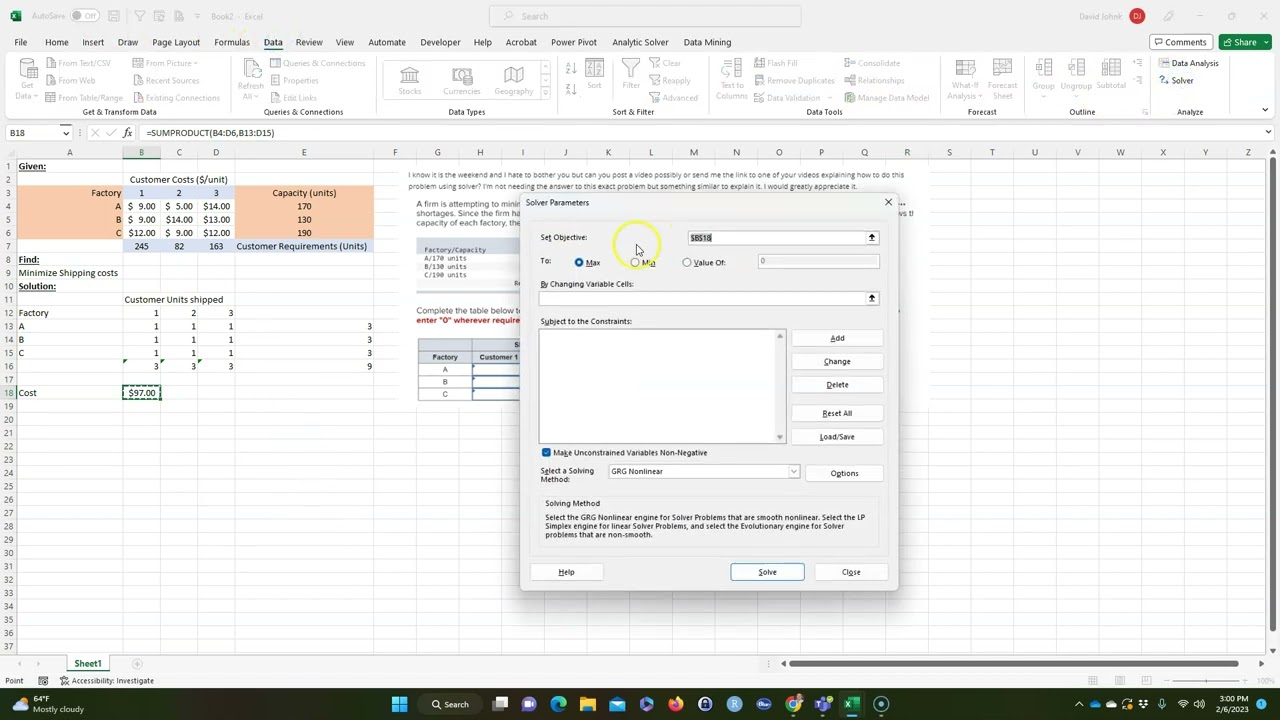Image resolution: width=1280 pixels, height=720 pixels.
Task: Open Firefox from the taskbar
Action: [676, 704]
